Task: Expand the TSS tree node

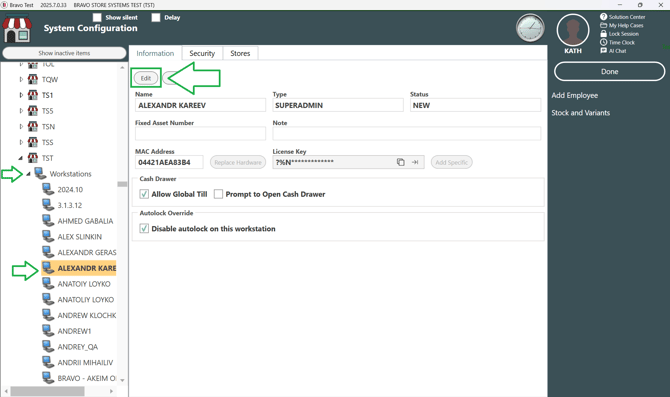Action: [x=21, y=142]
